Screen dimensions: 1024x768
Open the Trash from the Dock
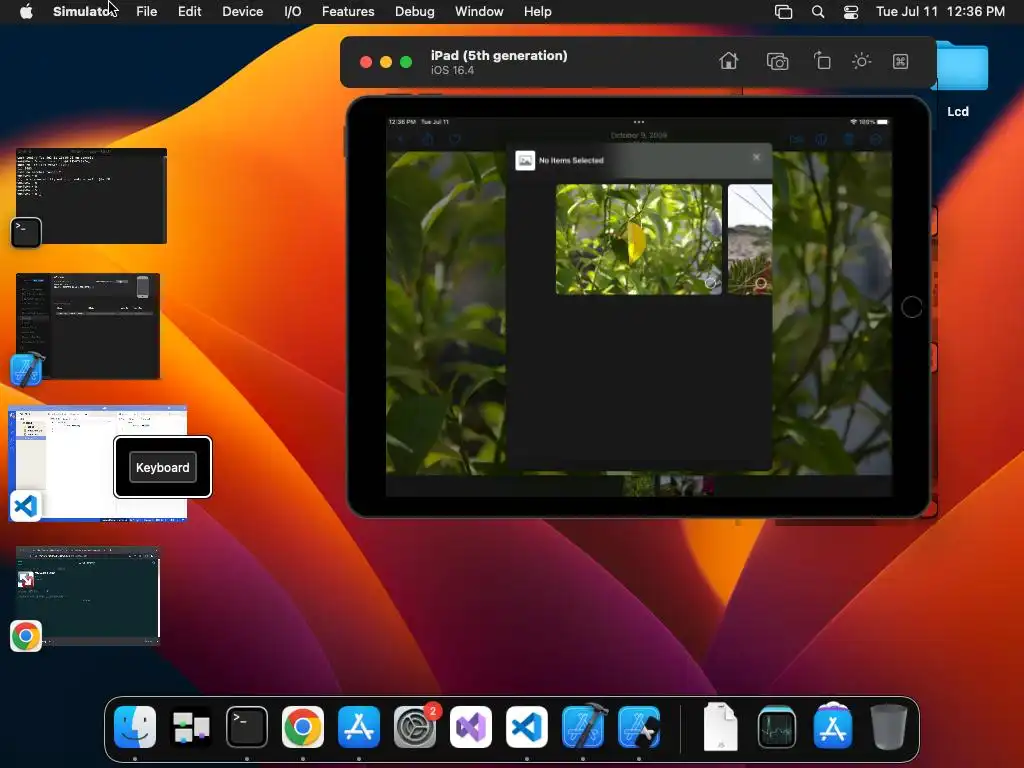click(889, 727)
